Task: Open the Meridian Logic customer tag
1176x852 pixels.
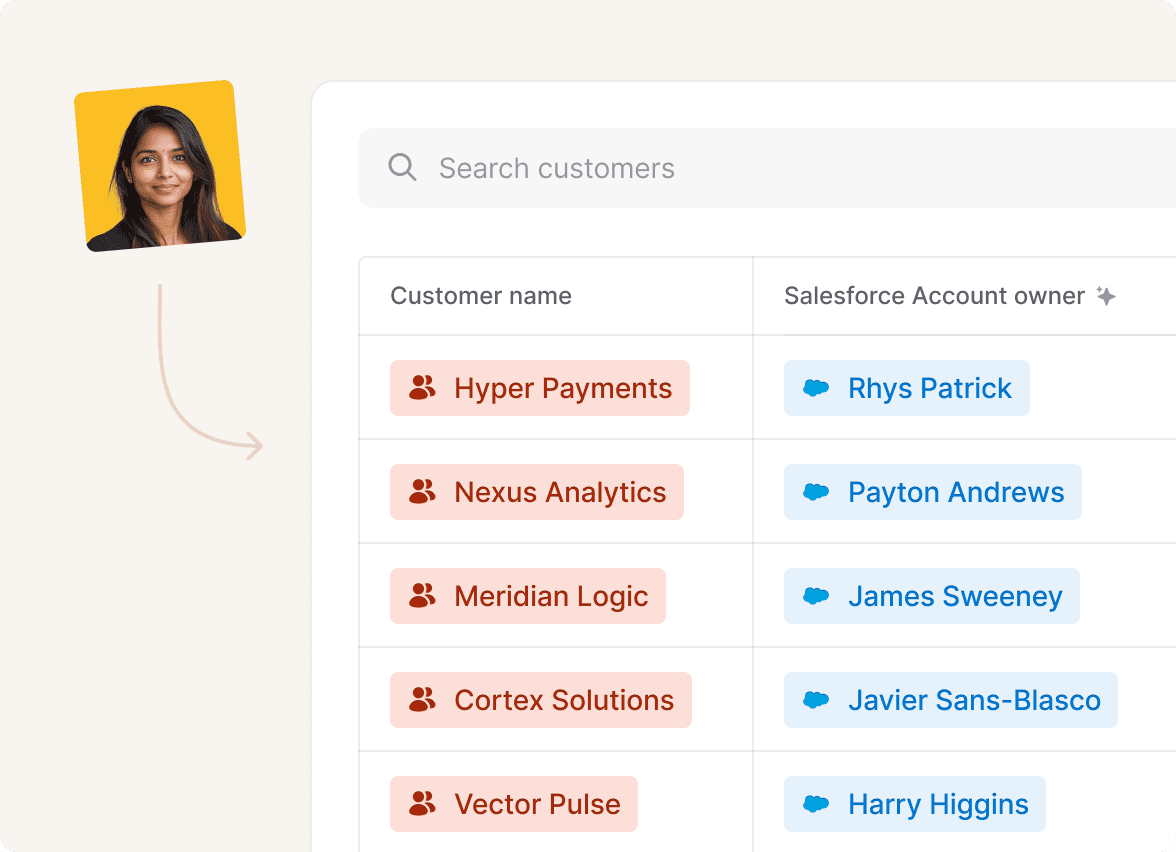Action: pos(527,596)
